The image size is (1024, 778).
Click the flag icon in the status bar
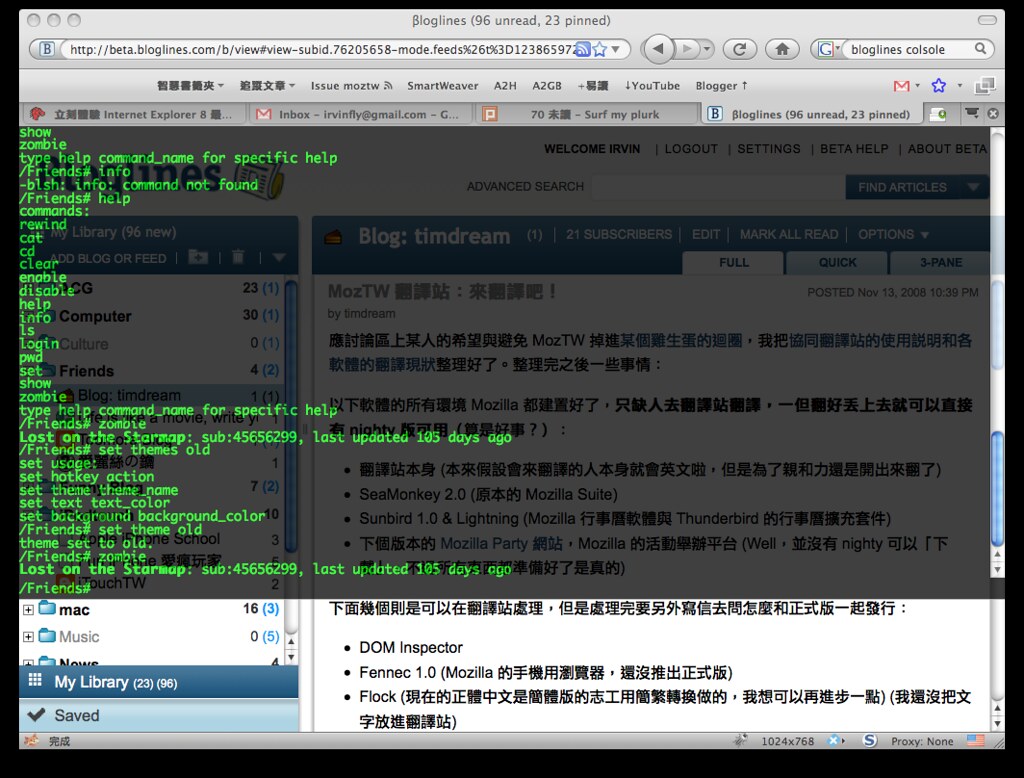click(975, 741)
